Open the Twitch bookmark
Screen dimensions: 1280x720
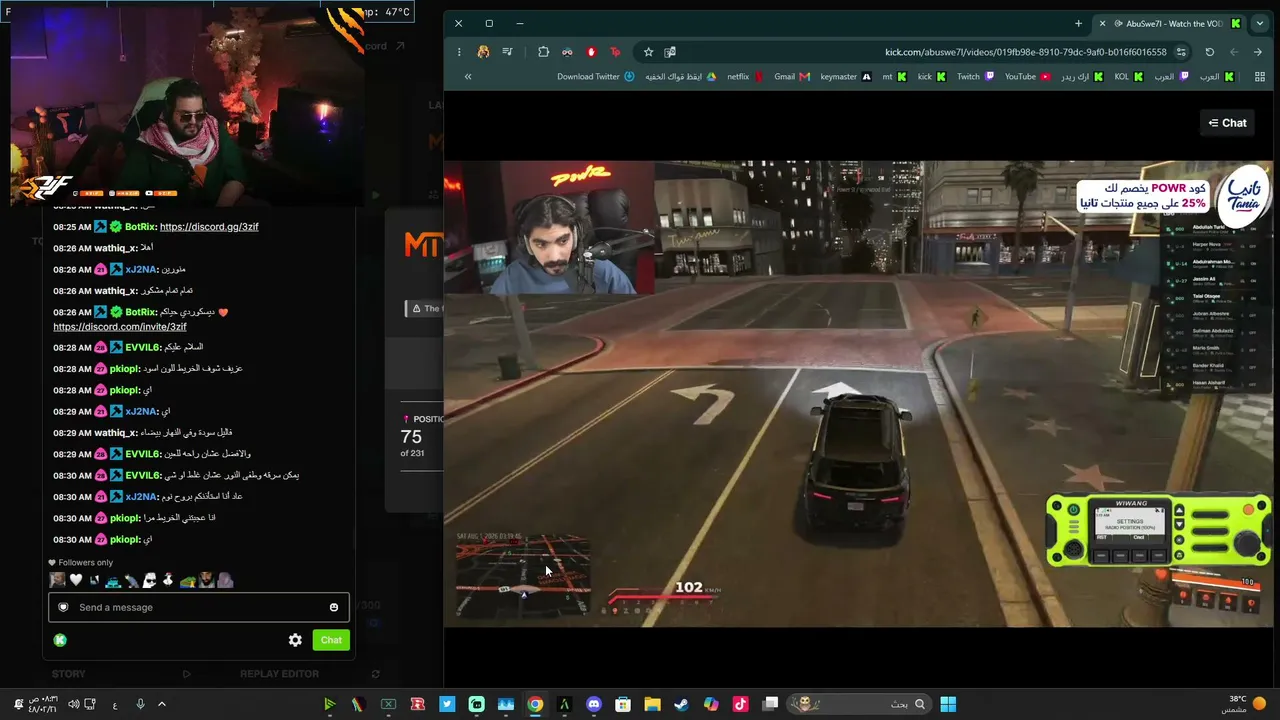tap(975, 77)
